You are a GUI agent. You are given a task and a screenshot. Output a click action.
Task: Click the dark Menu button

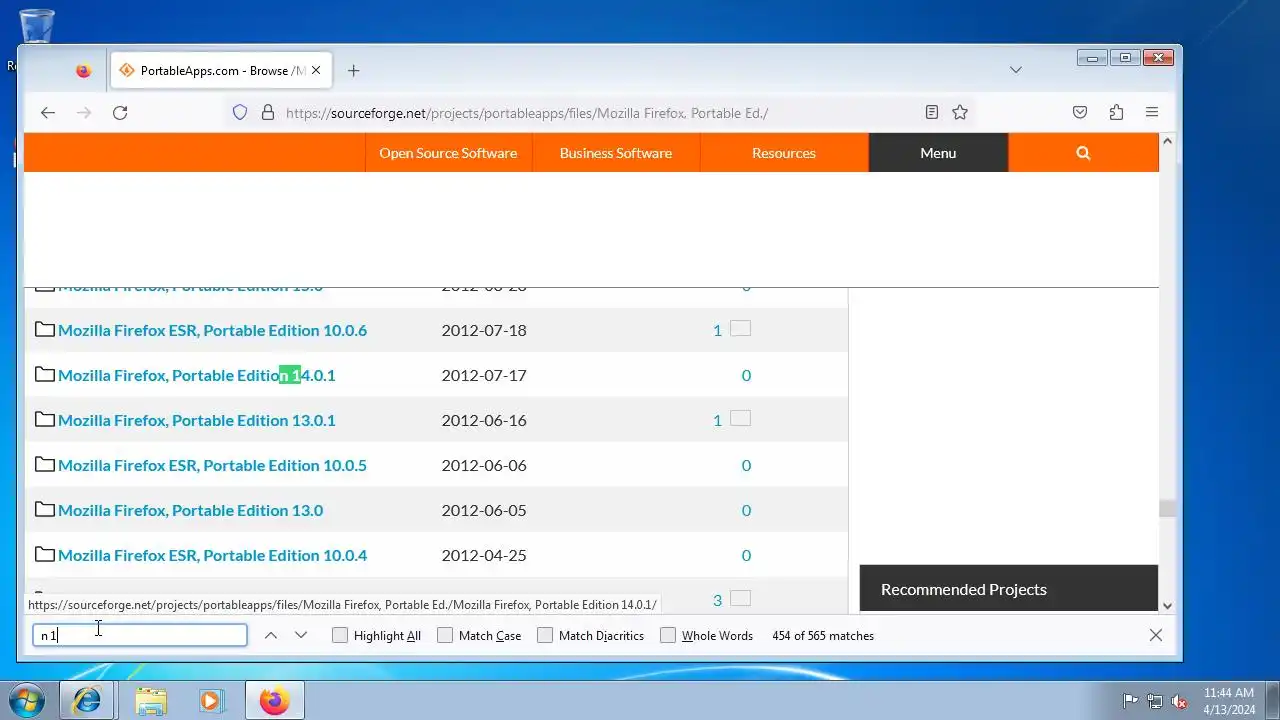938,153
